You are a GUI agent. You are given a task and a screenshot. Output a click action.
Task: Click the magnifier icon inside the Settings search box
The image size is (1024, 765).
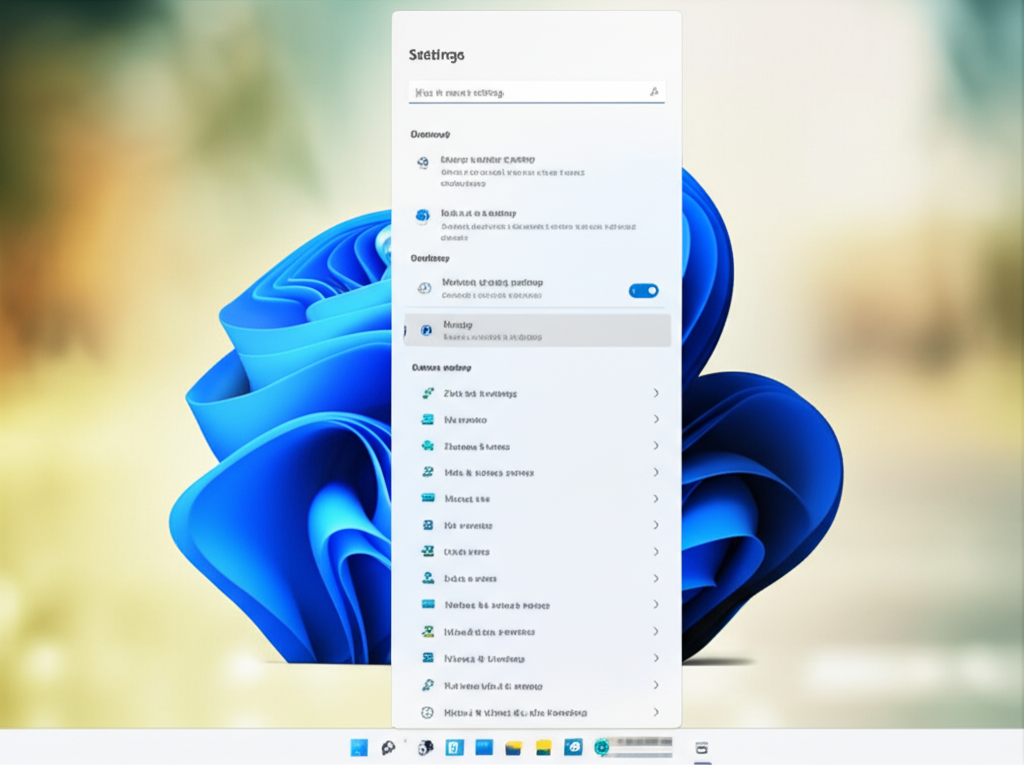[654, 92]
